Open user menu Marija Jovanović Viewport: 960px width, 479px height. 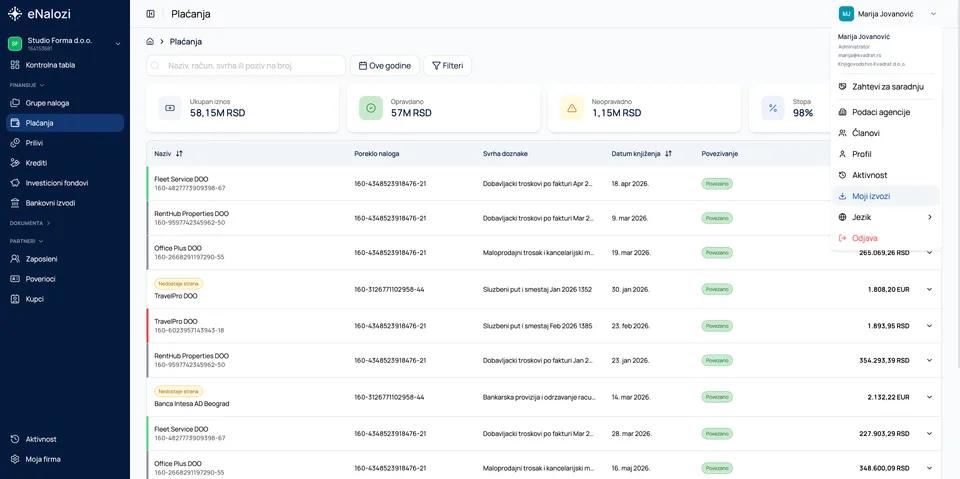(888, 13)
